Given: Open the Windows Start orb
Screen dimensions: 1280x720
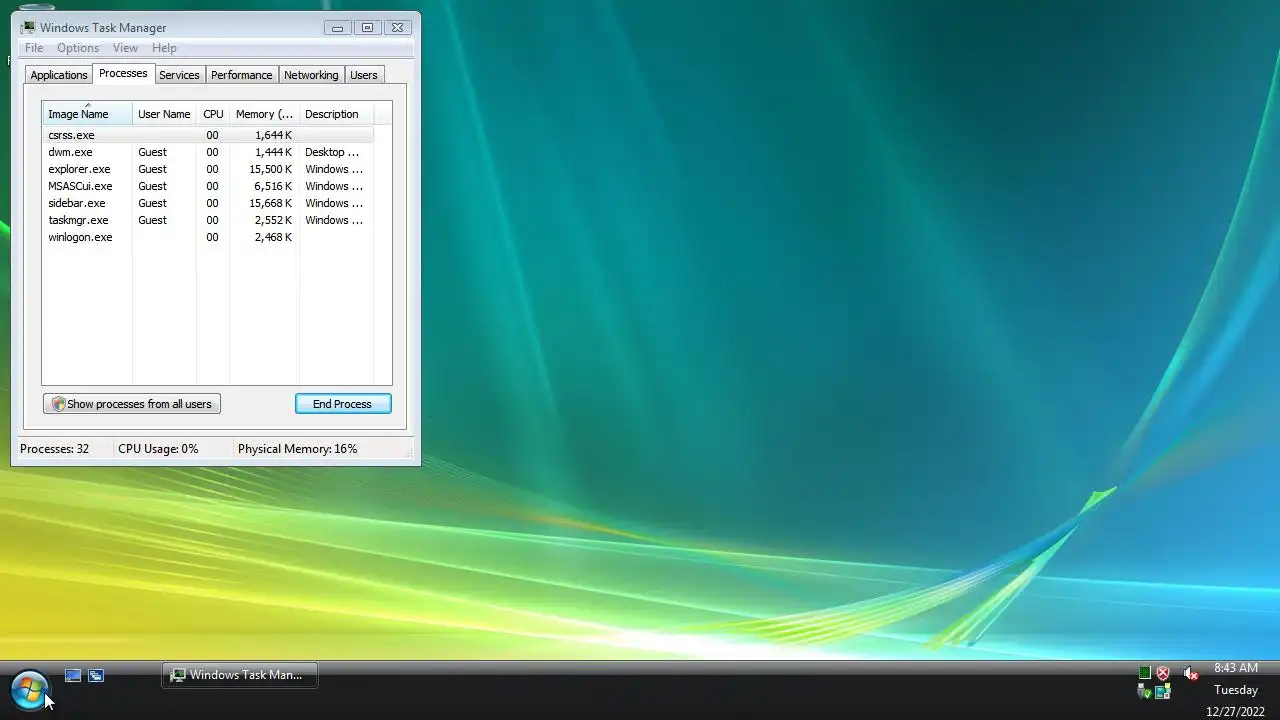Looking at the screenshot, I should tap(29, 690).
